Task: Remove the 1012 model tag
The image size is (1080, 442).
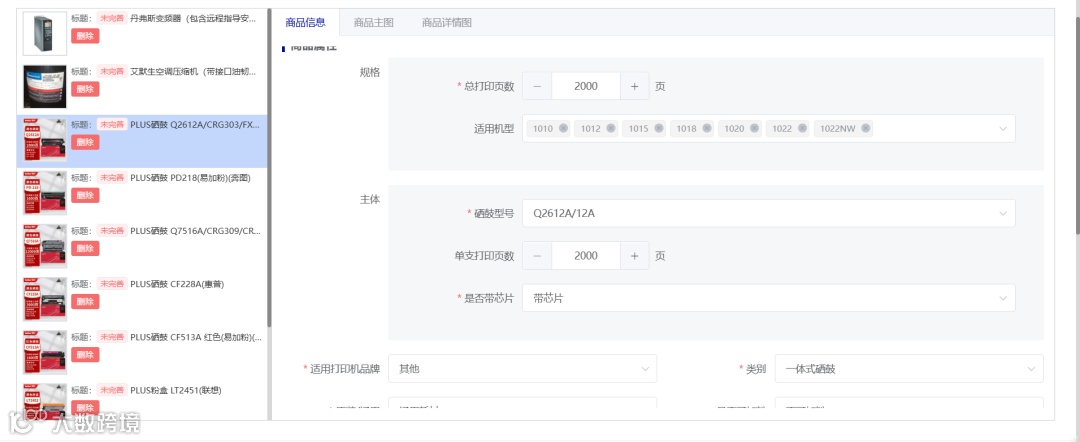Action: pyautogui.click(x=611, y=129)
